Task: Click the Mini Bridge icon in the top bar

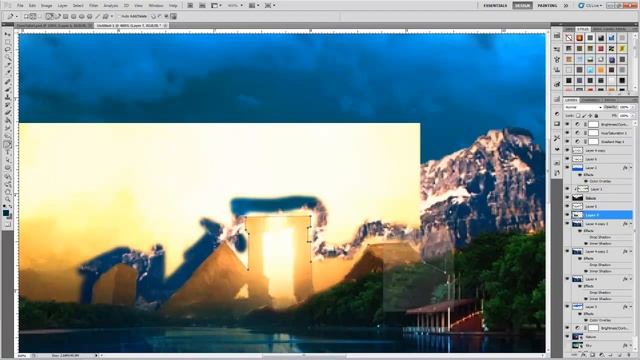Action: (x=202, y=5)
